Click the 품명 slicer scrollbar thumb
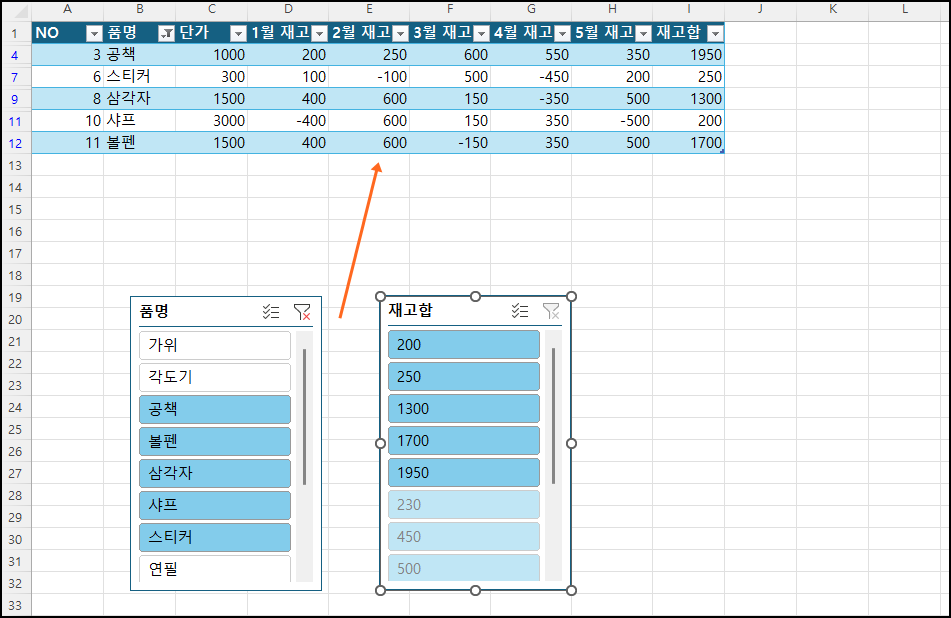 [x=304, y=417]
